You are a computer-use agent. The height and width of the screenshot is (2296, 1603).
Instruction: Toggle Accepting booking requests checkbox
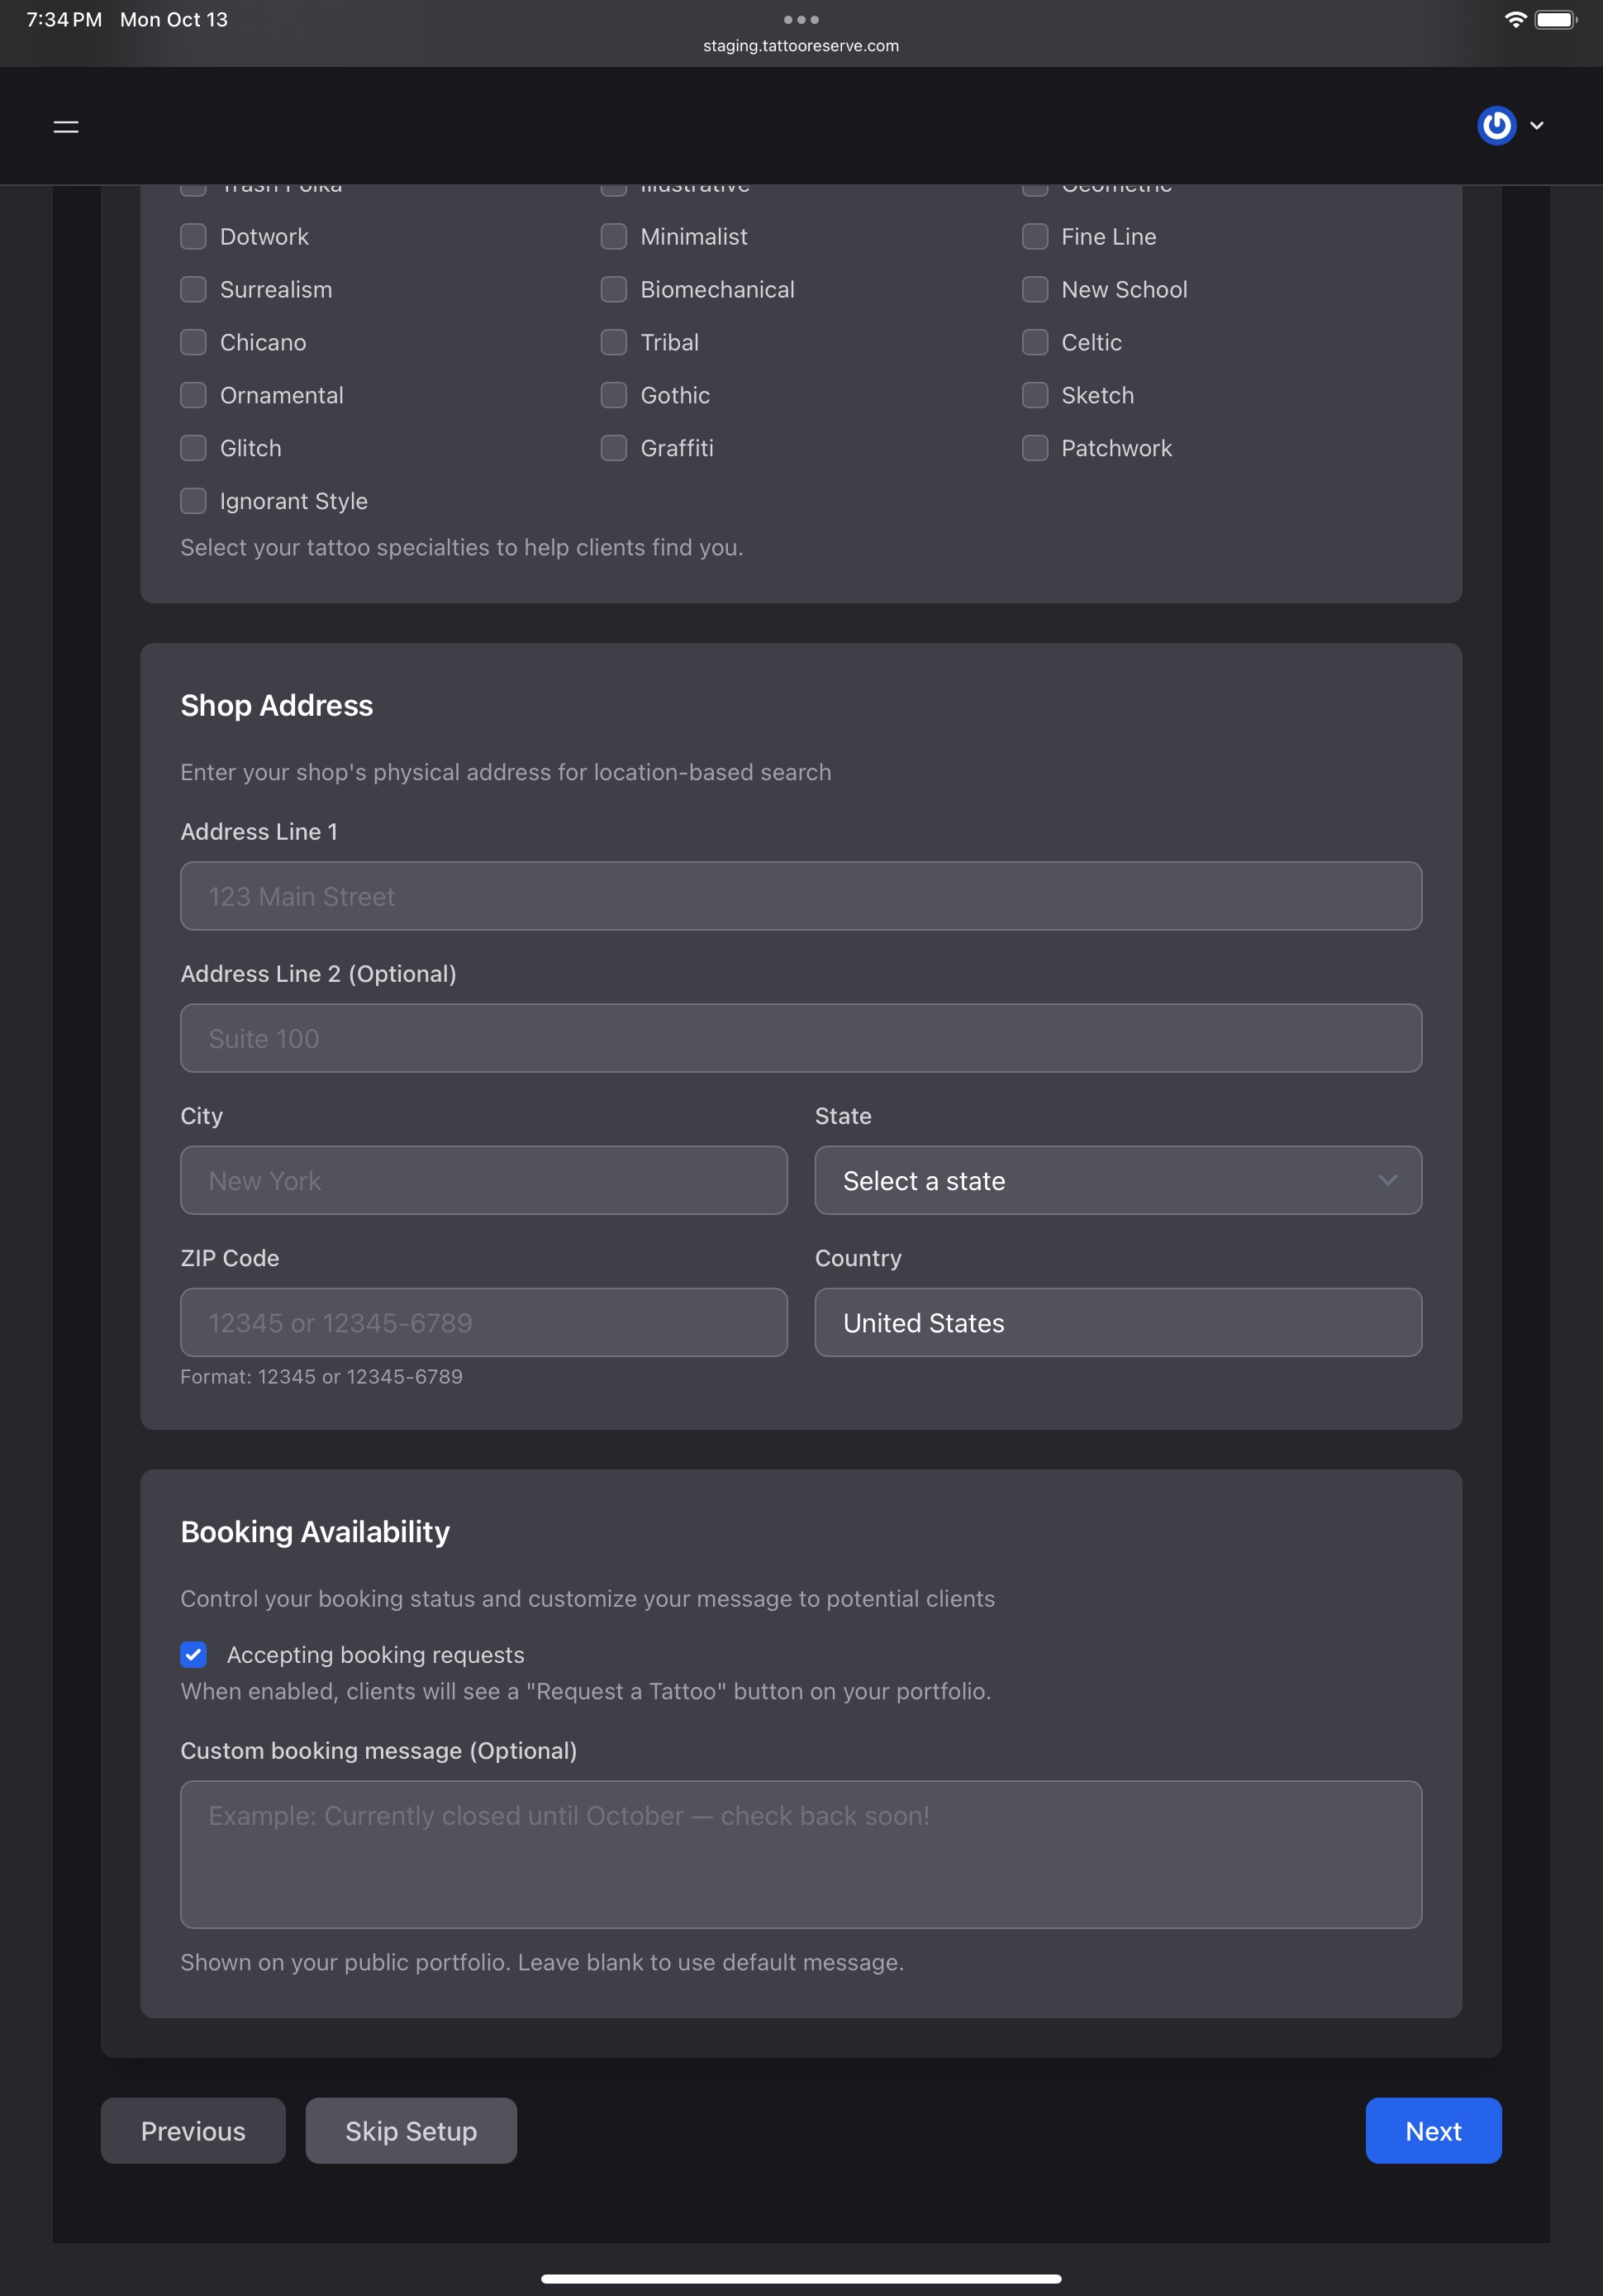click(x=194, y=1655)
